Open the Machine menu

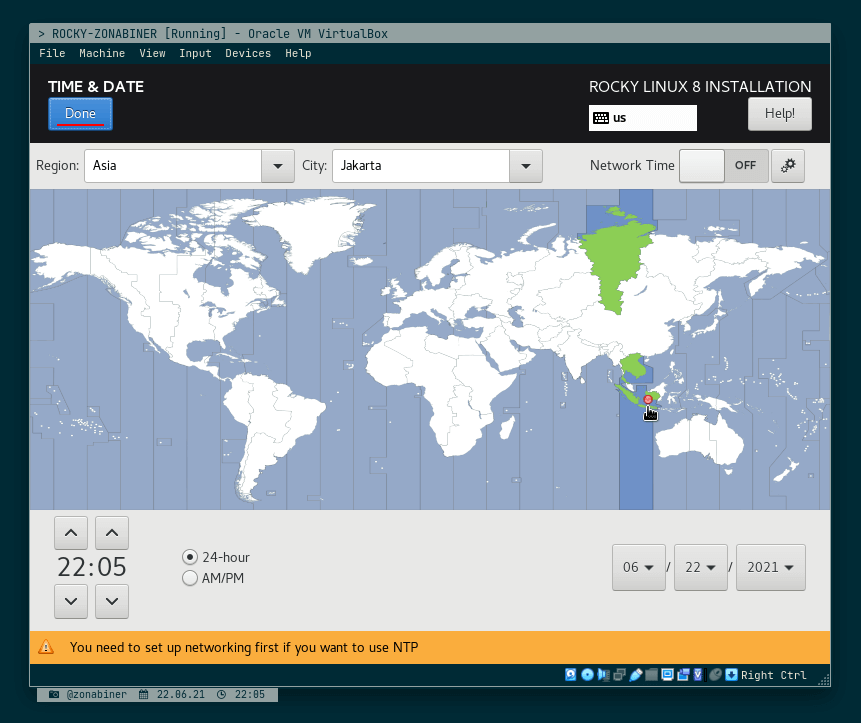coord(102,53)
